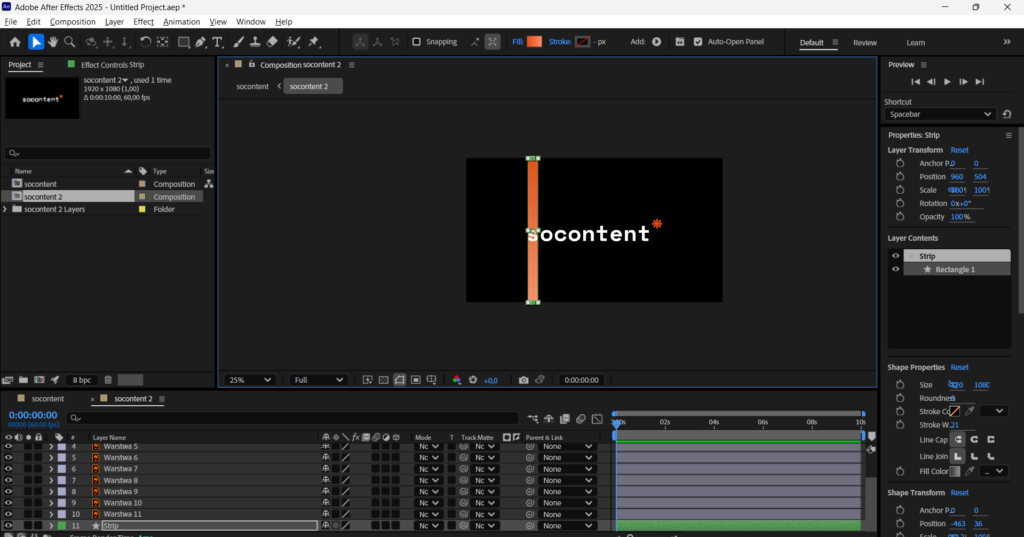Screen dimensions: 1024x537
Task: Expand the Strip layer properties
Action: coord(51,525)
